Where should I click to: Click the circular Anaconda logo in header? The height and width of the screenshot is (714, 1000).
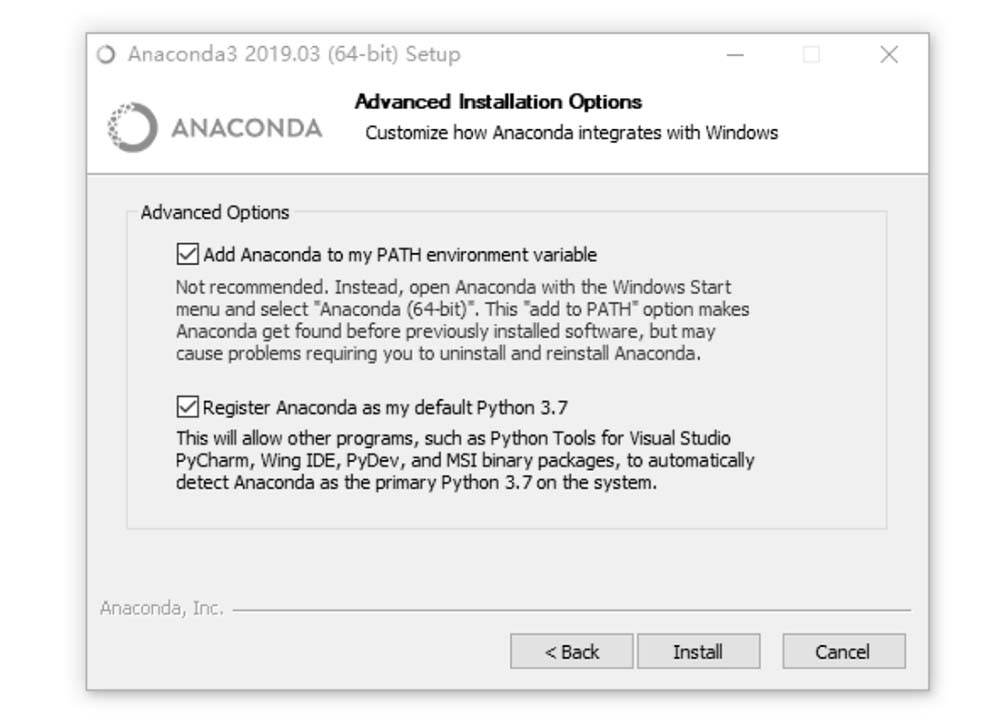(132, 128)
